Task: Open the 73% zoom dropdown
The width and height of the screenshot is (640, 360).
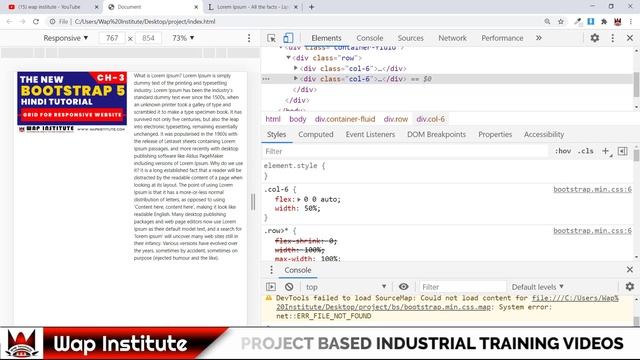Action: point(183,38)
